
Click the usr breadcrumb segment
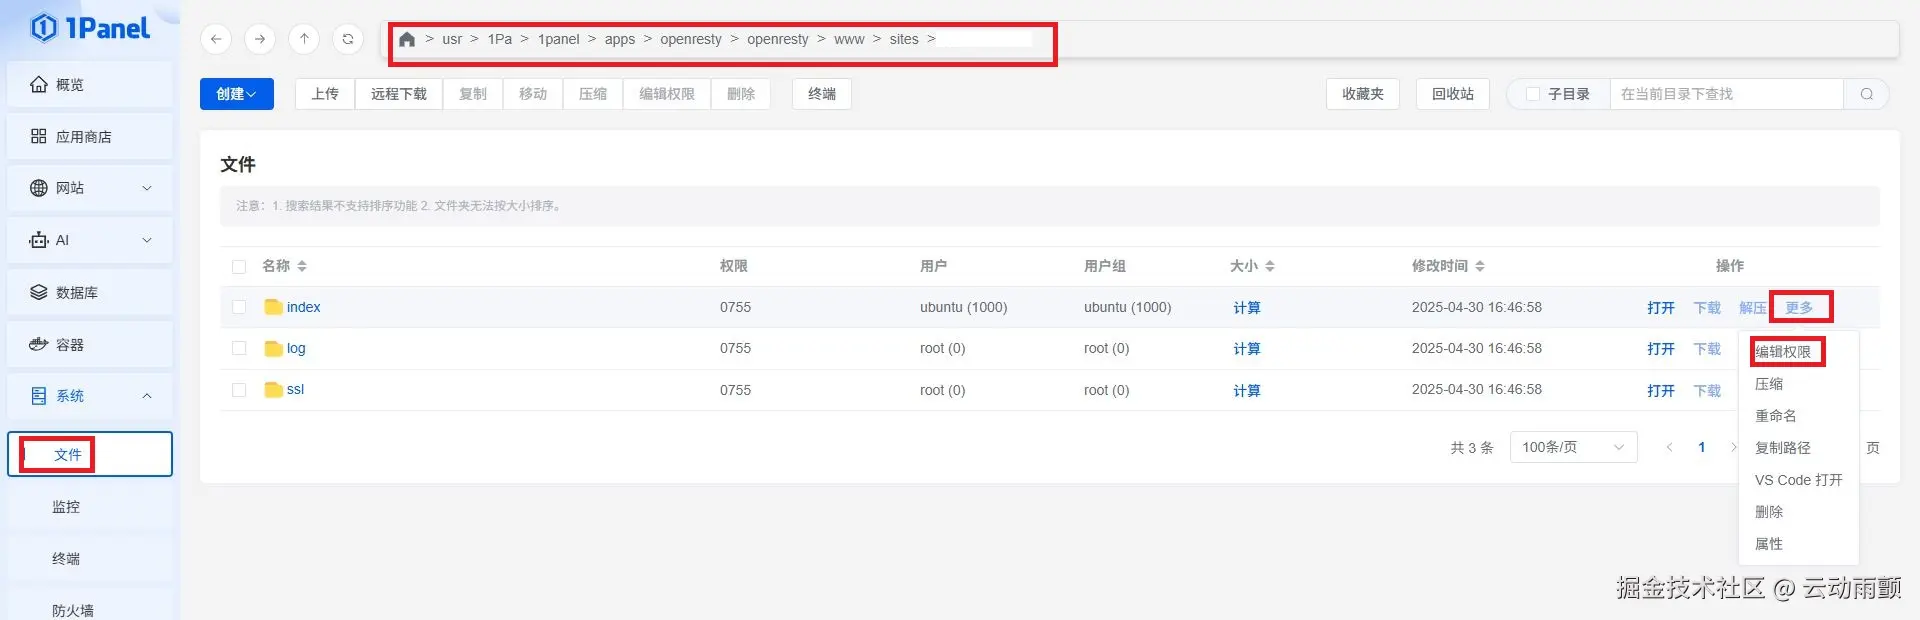[x=452, y=39]
